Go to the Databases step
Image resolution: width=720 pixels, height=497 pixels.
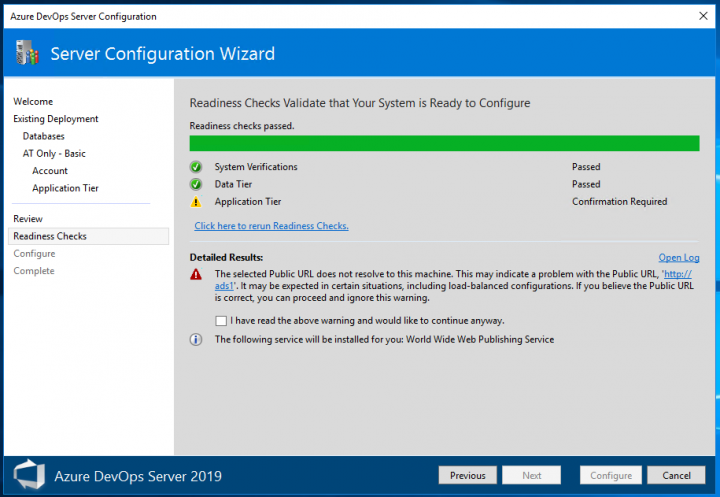(44, 136)
